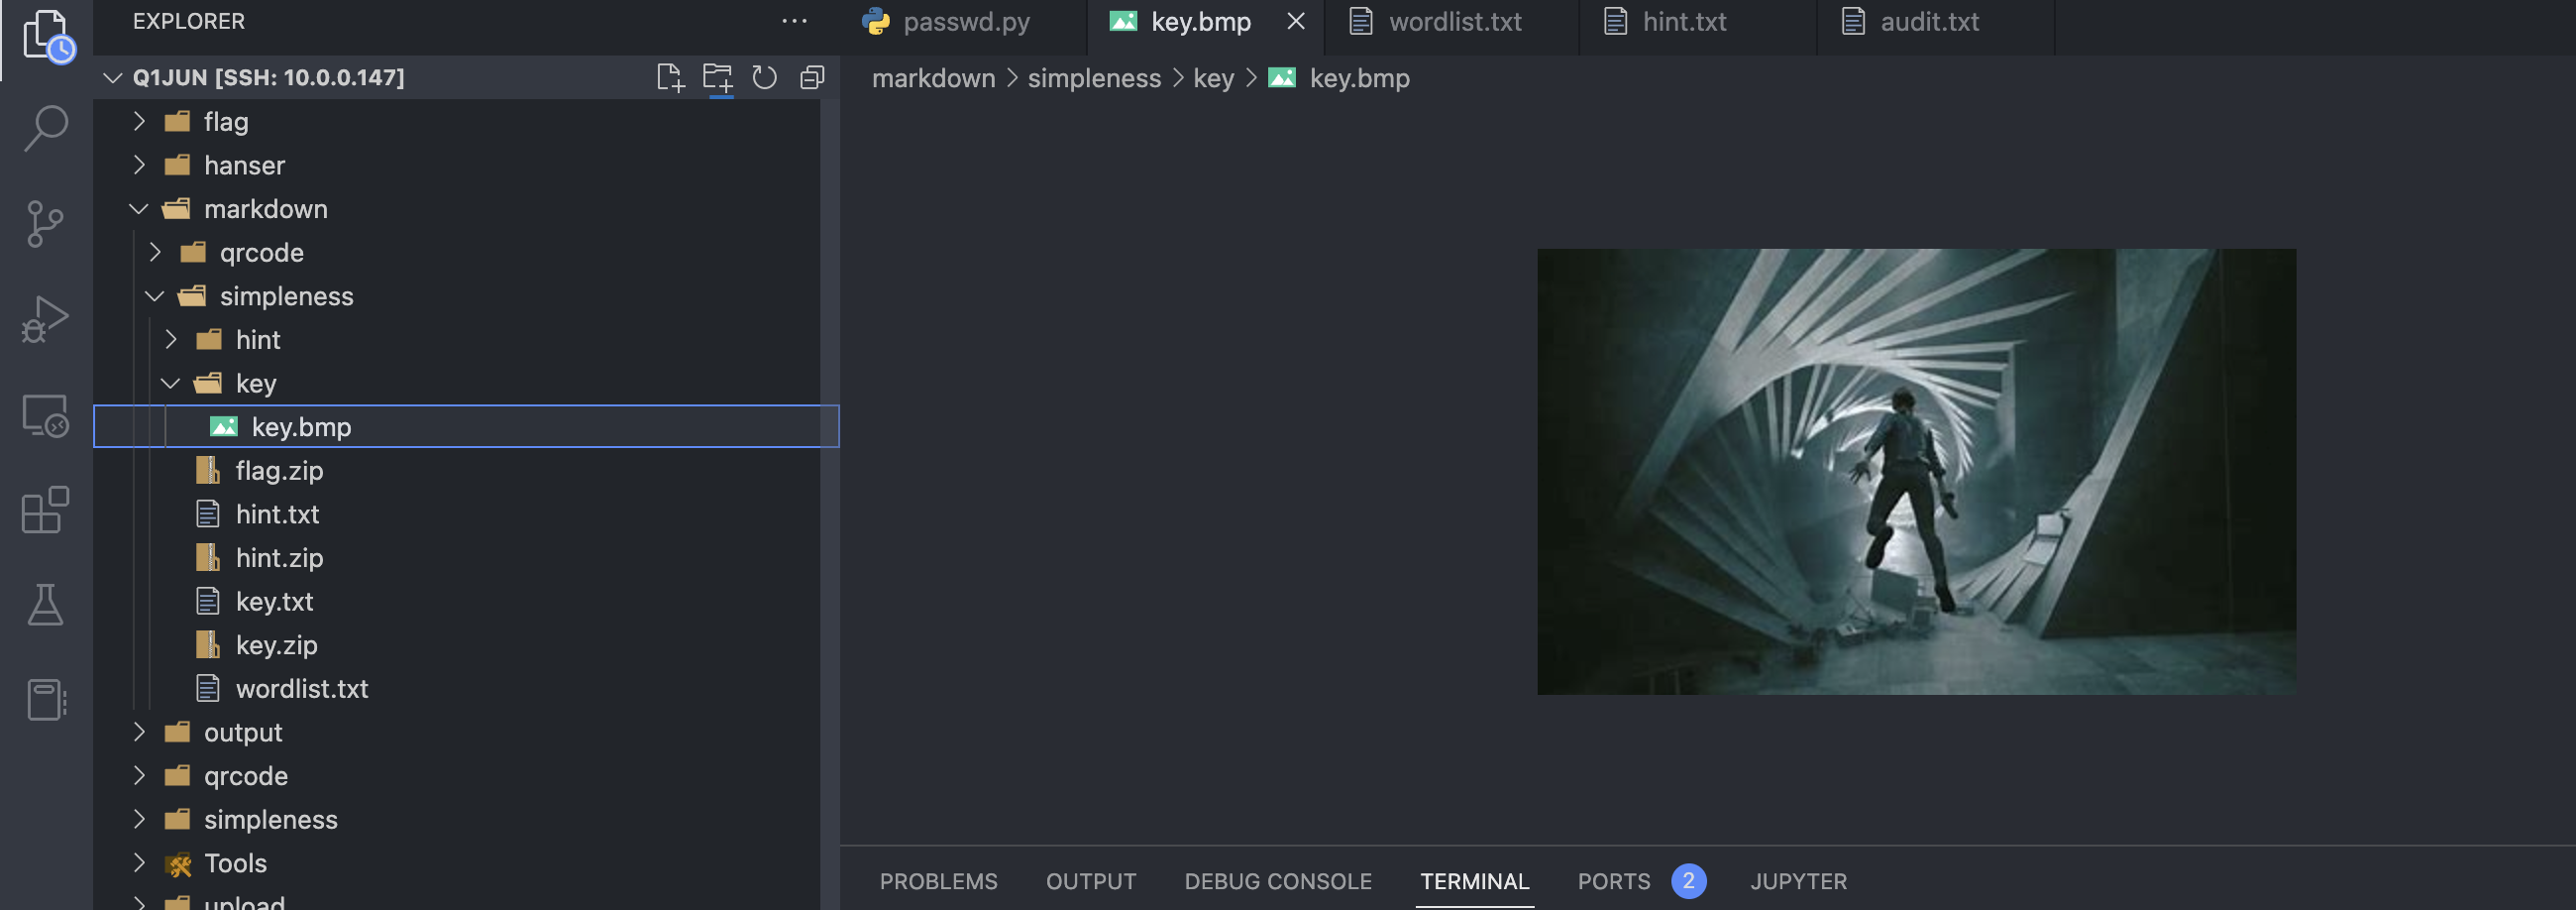The image size is (2576, 910).
Task: Collapse the simpleness folder under markdown
Action: (155, 296)
